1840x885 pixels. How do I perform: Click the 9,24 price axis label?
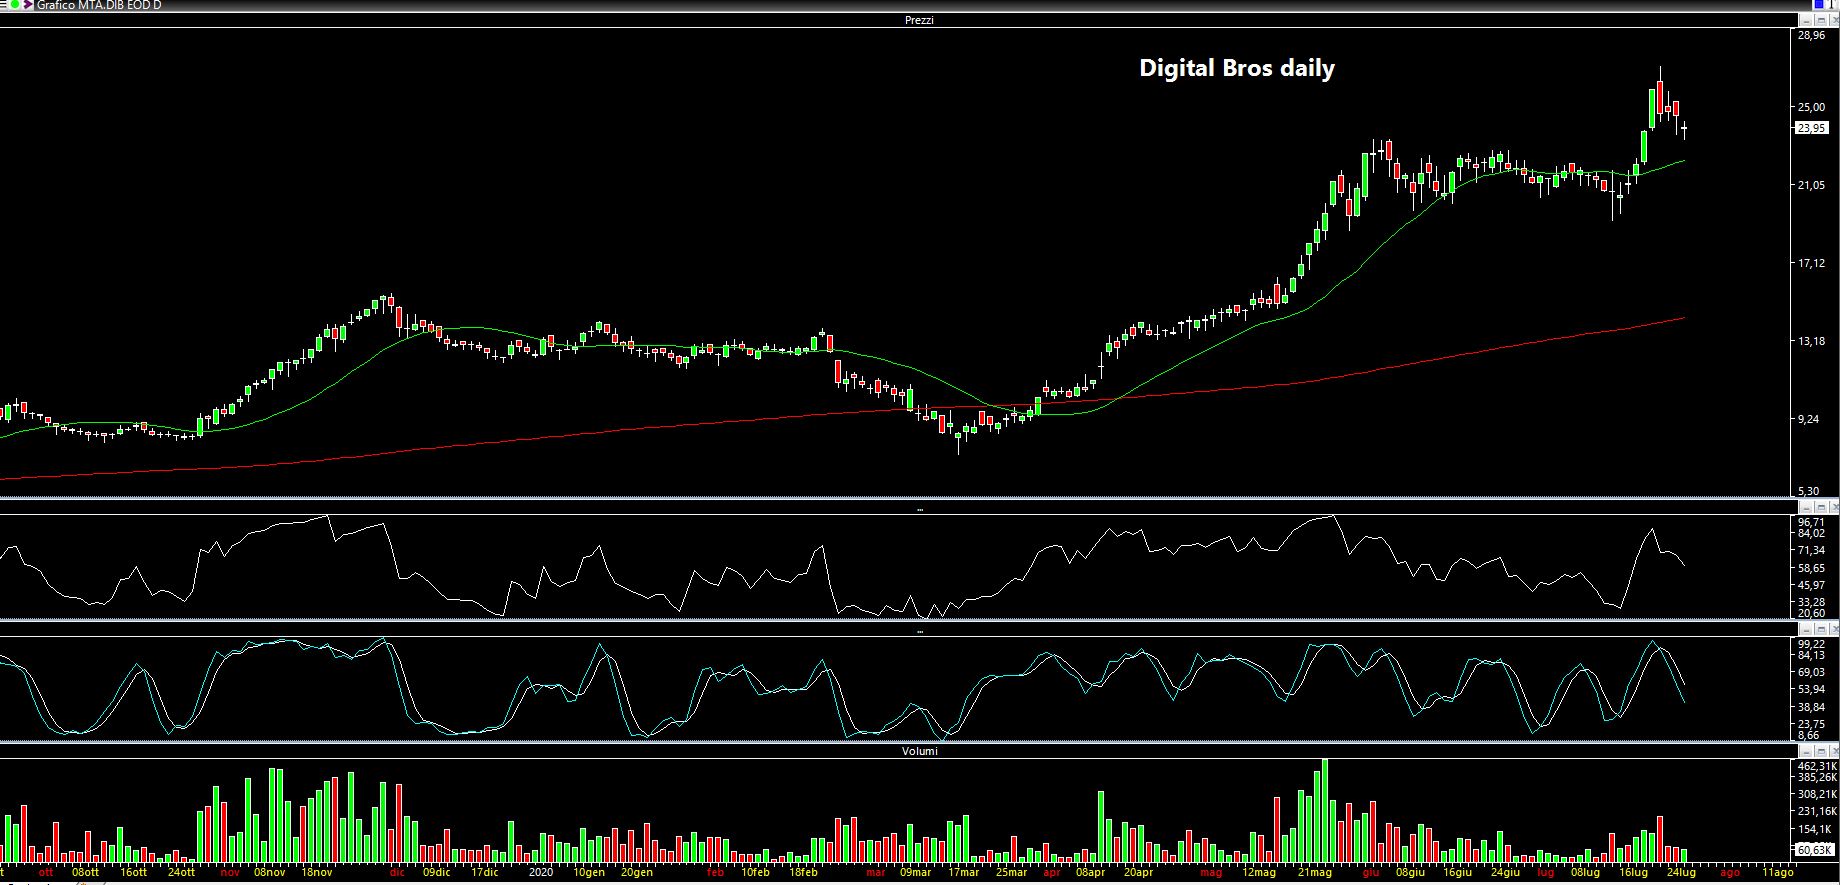pyautogui.click(x=1809, y=420)
